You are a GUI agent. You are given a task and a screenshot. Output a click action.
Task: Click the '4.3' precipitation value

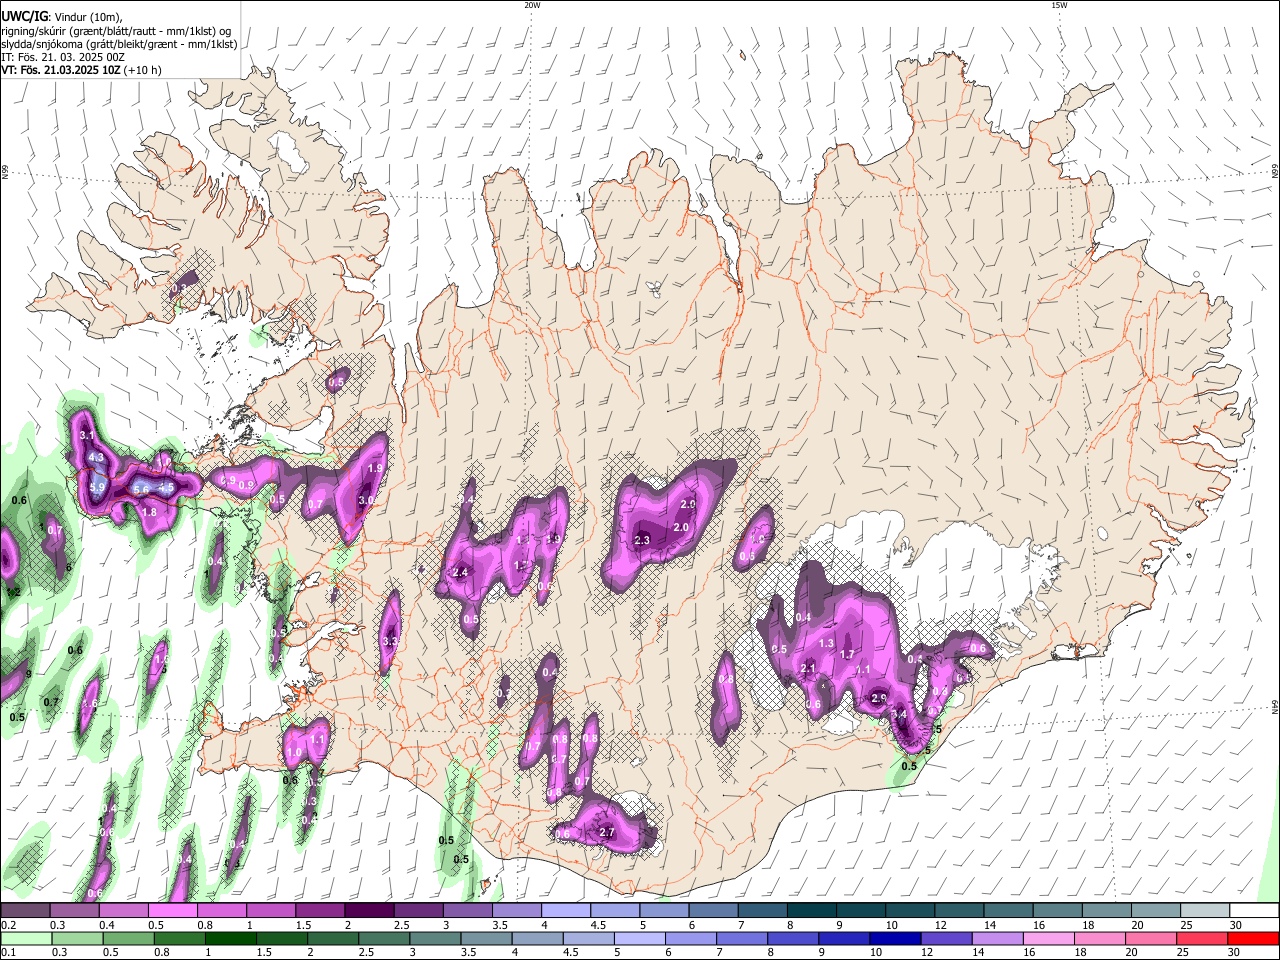[x=97, y=457]
